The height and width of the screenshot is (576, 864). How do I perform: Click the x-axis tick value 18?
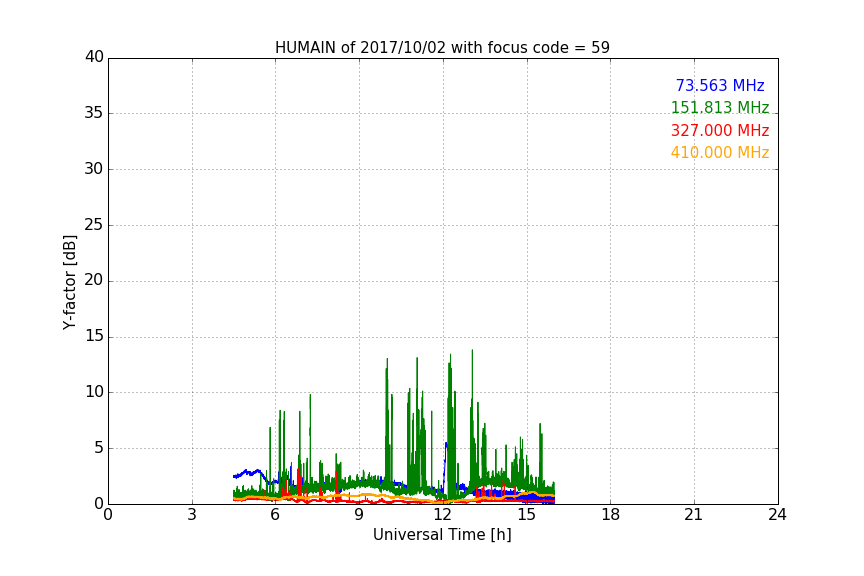pos(611,515)
